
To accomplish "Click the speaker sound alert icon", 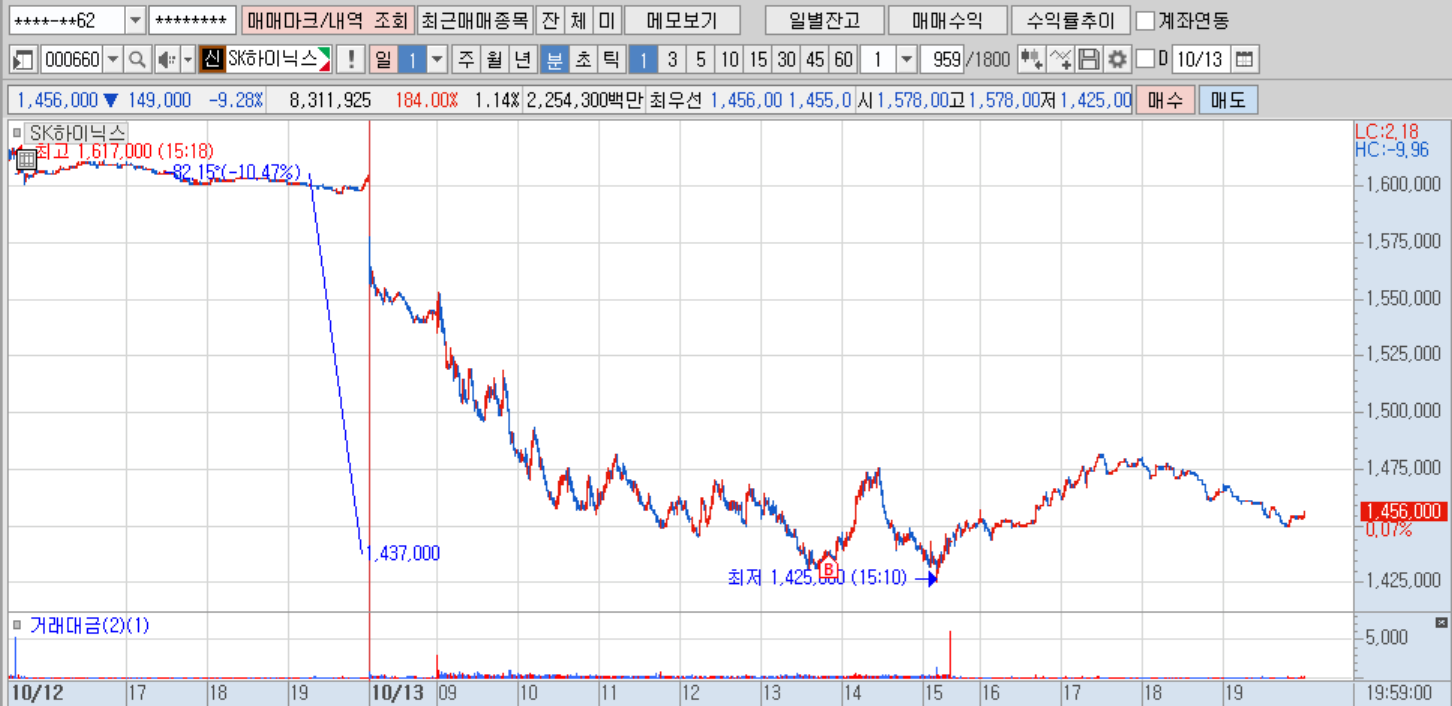I will 166,60.
